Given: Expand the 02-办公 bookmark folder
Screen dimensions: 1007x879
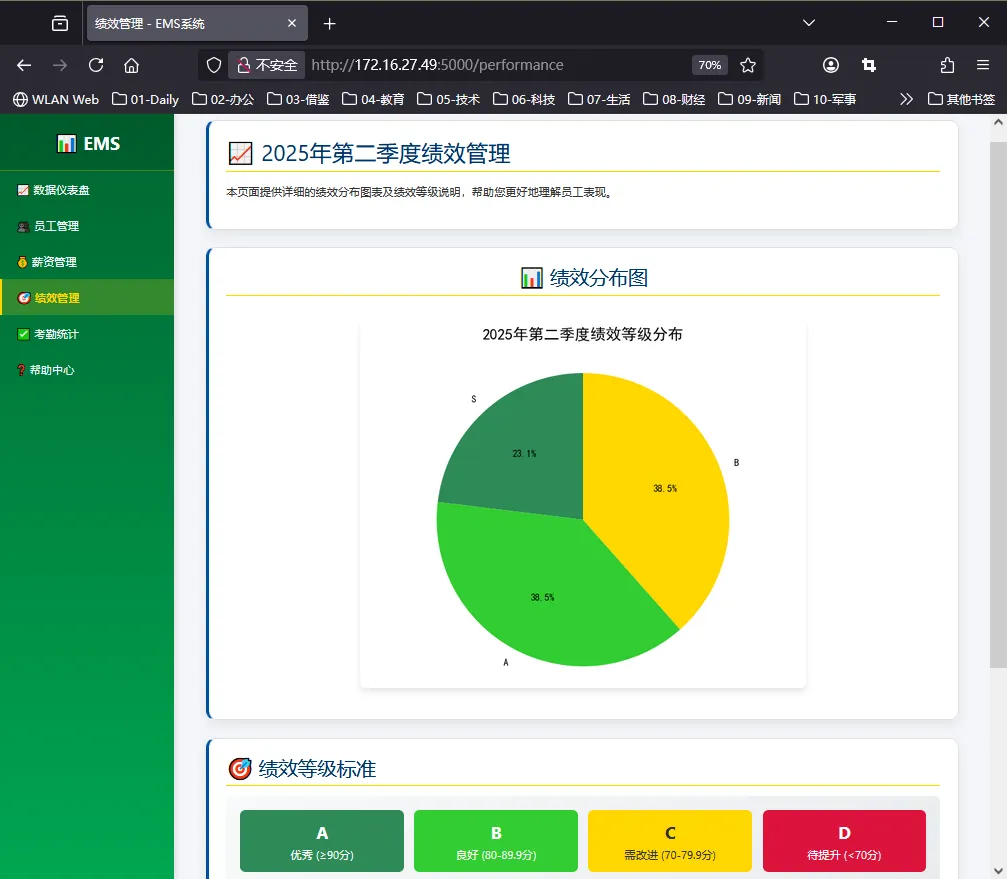Looking at the screenshot, I should pos(223,100).
